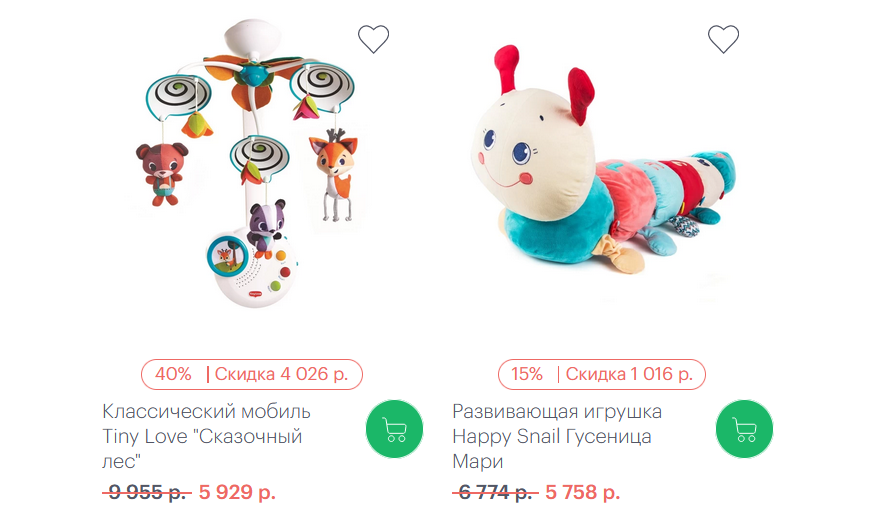Screen dimensions: 891x526
Task: Click the crossed-out price 6 774 р.
Action: pos(495,492)
